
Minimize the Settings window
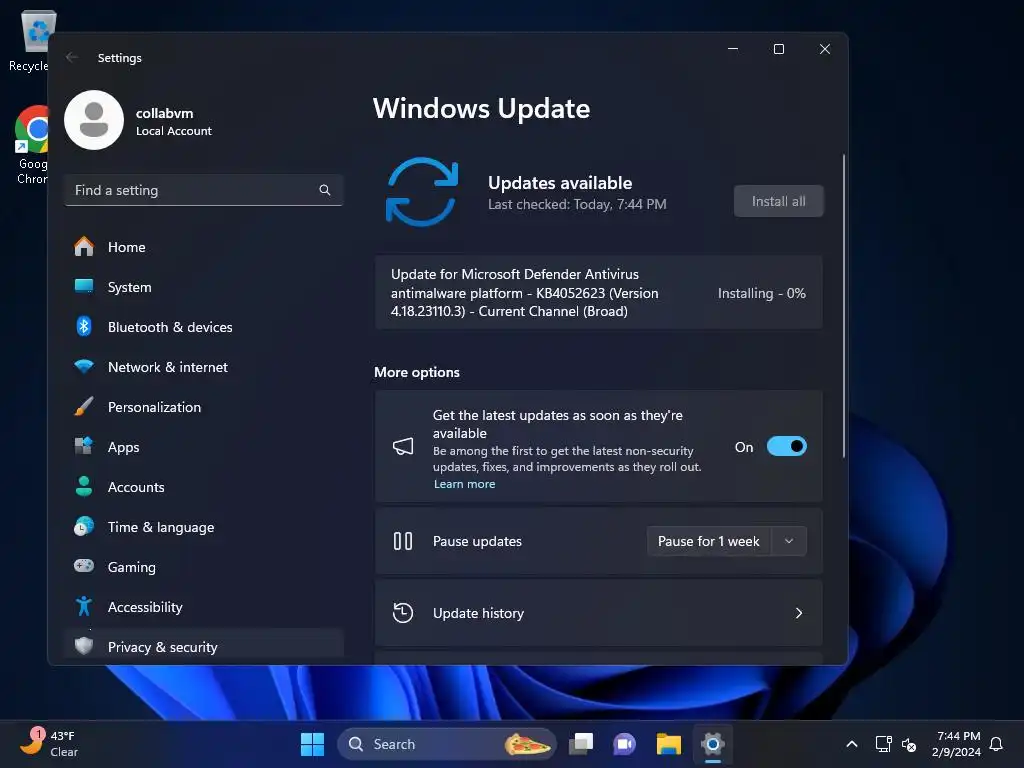733,49
